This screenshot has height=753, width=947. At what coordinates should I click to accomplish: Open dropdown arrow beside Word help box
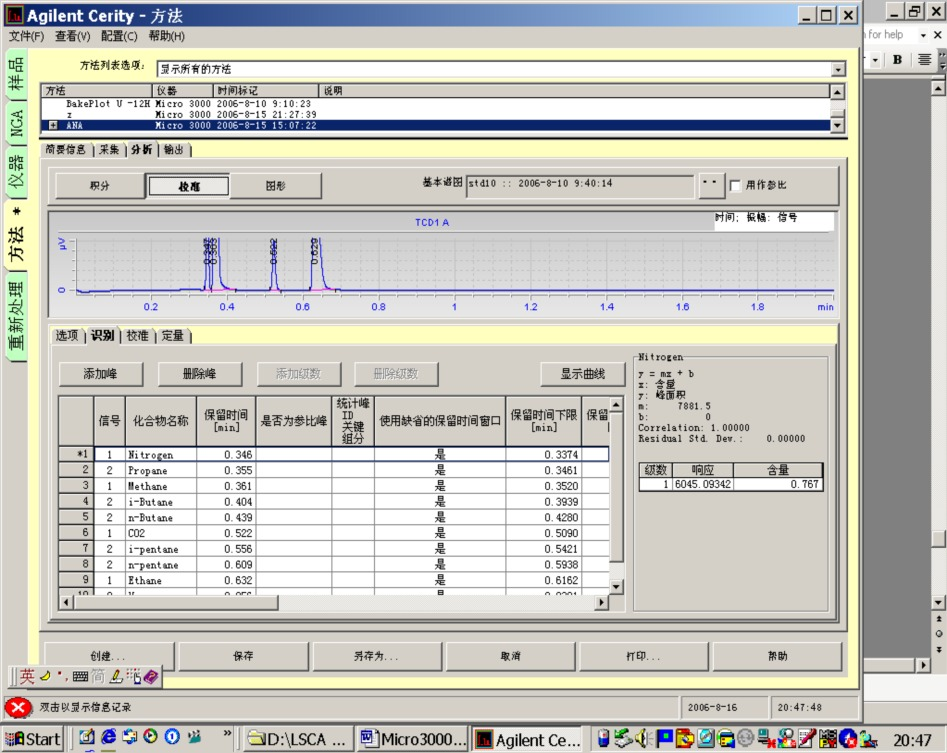[923, 35]
